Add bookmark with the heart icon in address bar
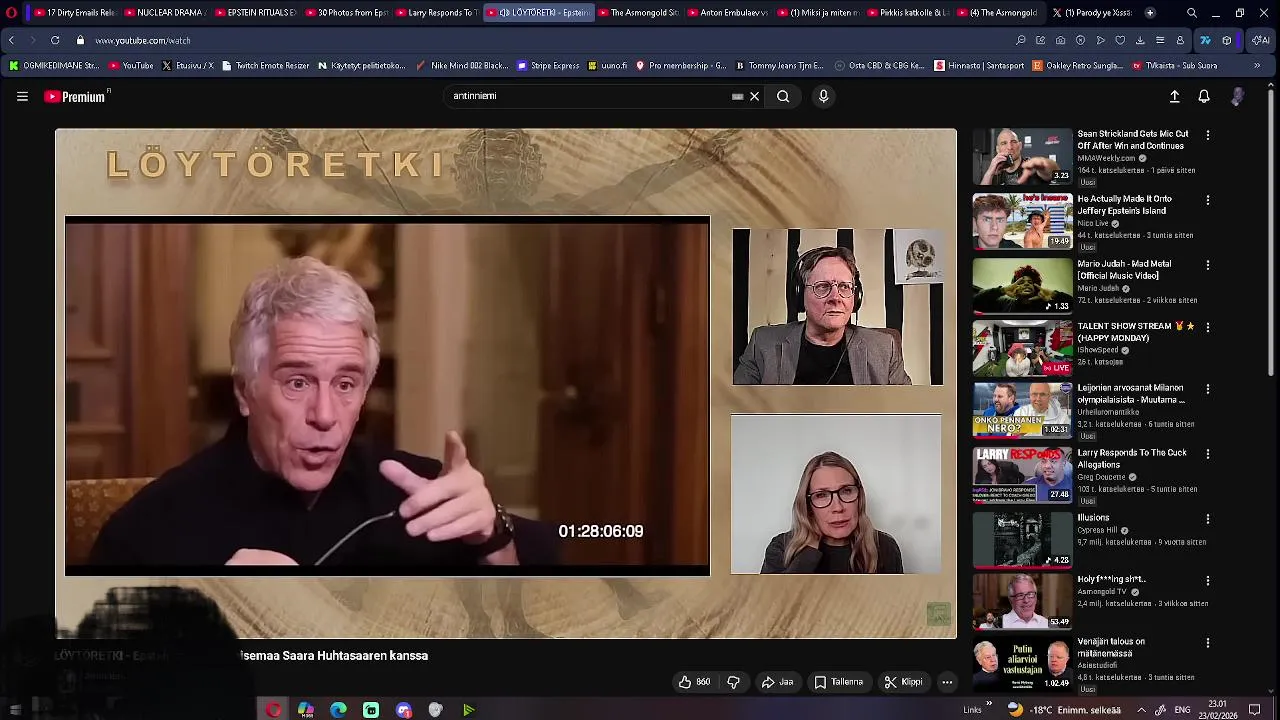The width and height of the screenshot is (1280, 720). 1120,40
